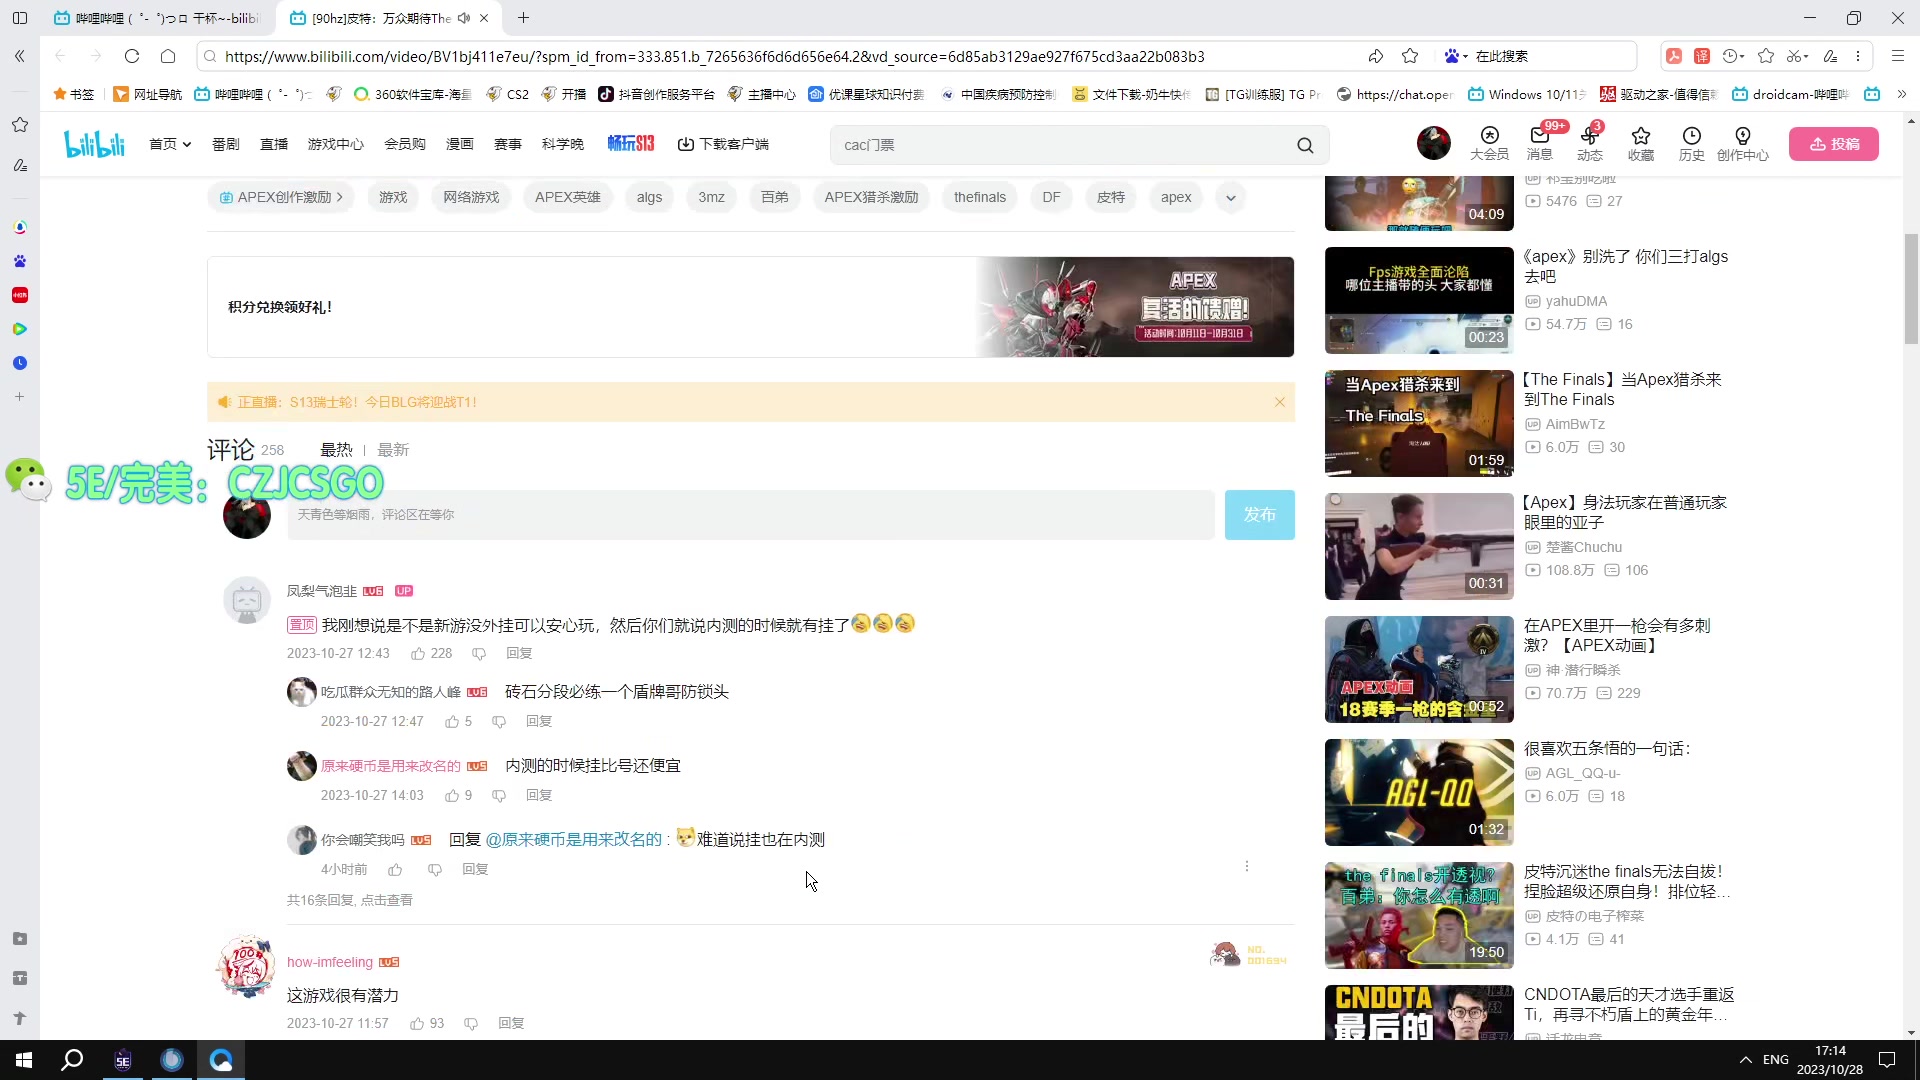Viewport: 1920px width, 1080px height.
Task: Open the bilibili messages (消息) icon
Action: pyautogui.click(x=1539, y=144)
